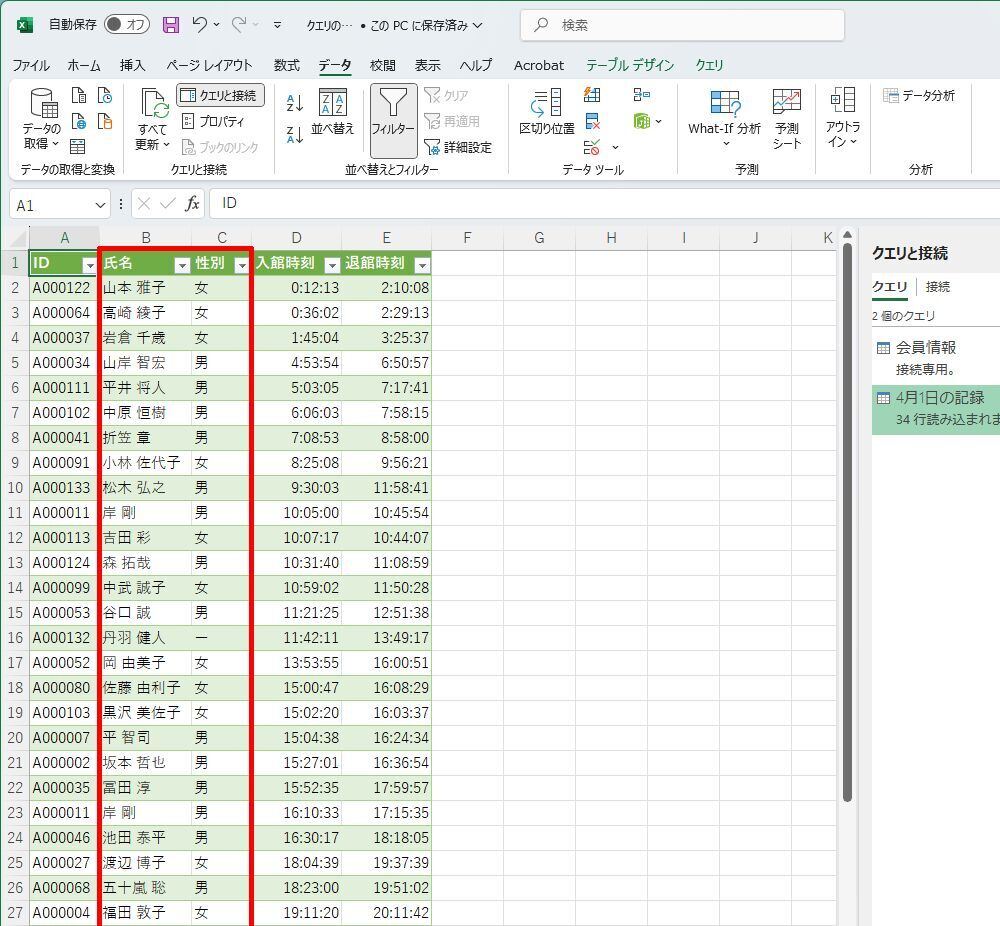Click cell with ID A000132
This screenshot has width=1000, height=926.
tap(64, 638)
